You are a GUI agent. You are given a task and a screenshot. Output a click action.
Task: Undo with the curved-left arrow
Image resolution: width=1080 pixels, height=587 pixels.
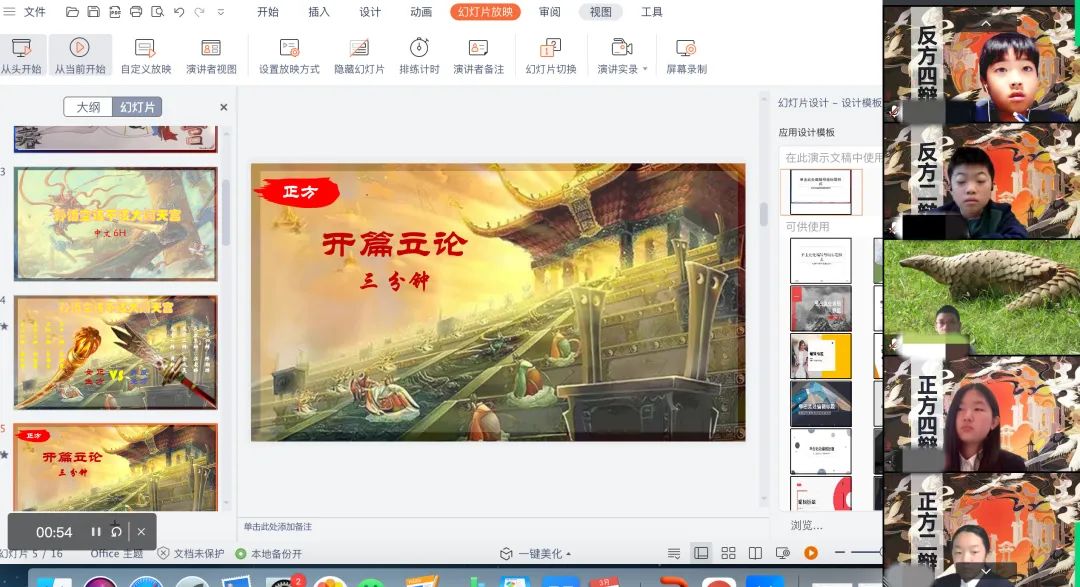coord(179,12)
